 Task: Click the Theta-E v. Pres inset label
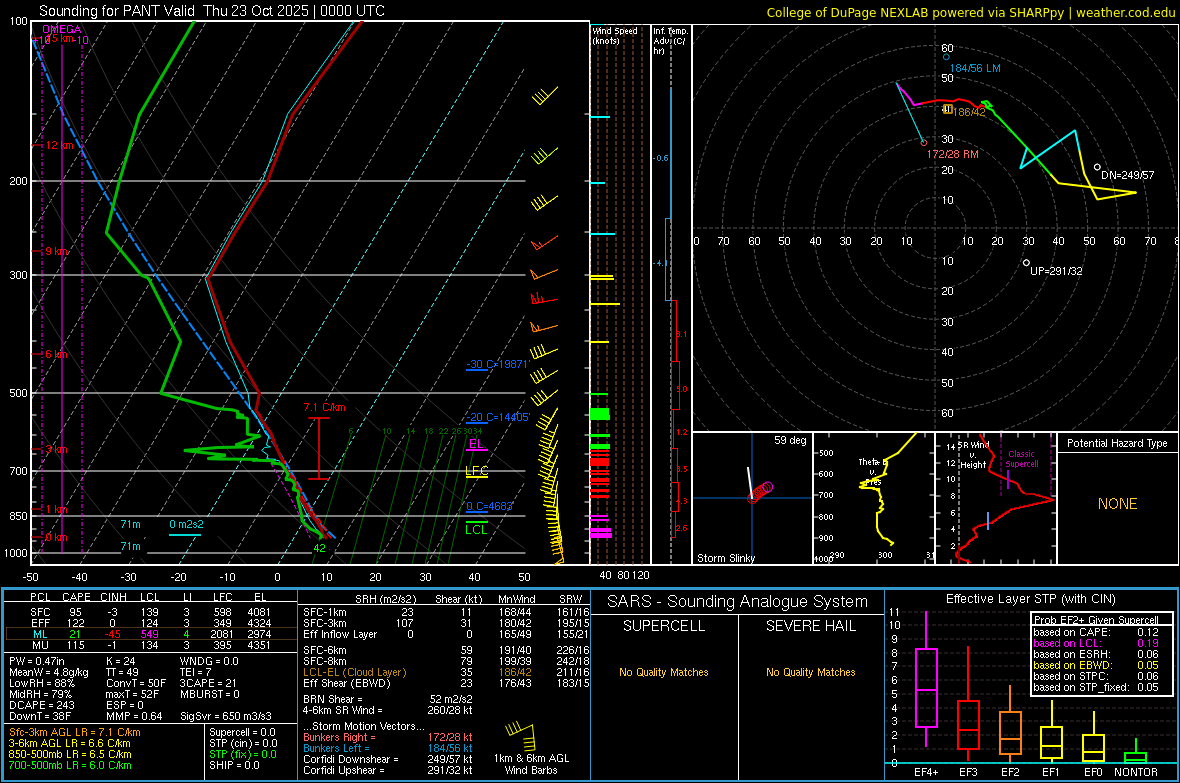[871, 471]
